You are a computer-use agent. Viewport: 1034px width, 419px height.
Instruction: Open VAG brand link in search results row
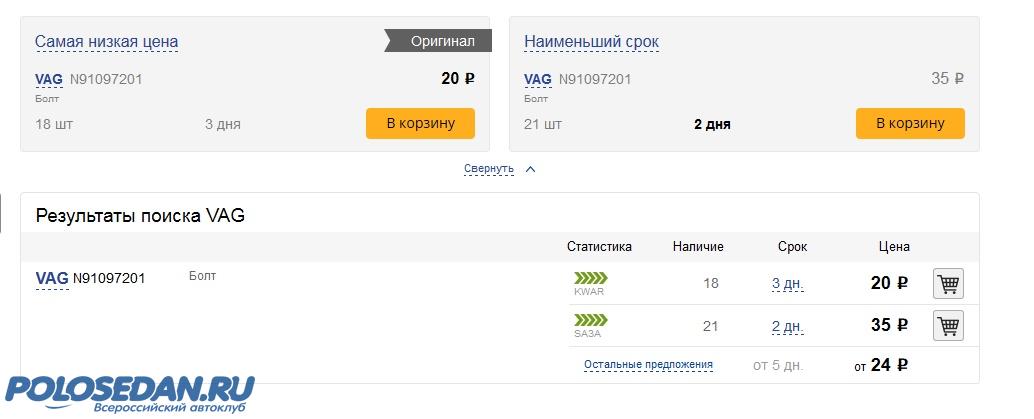tap(52, 278)
